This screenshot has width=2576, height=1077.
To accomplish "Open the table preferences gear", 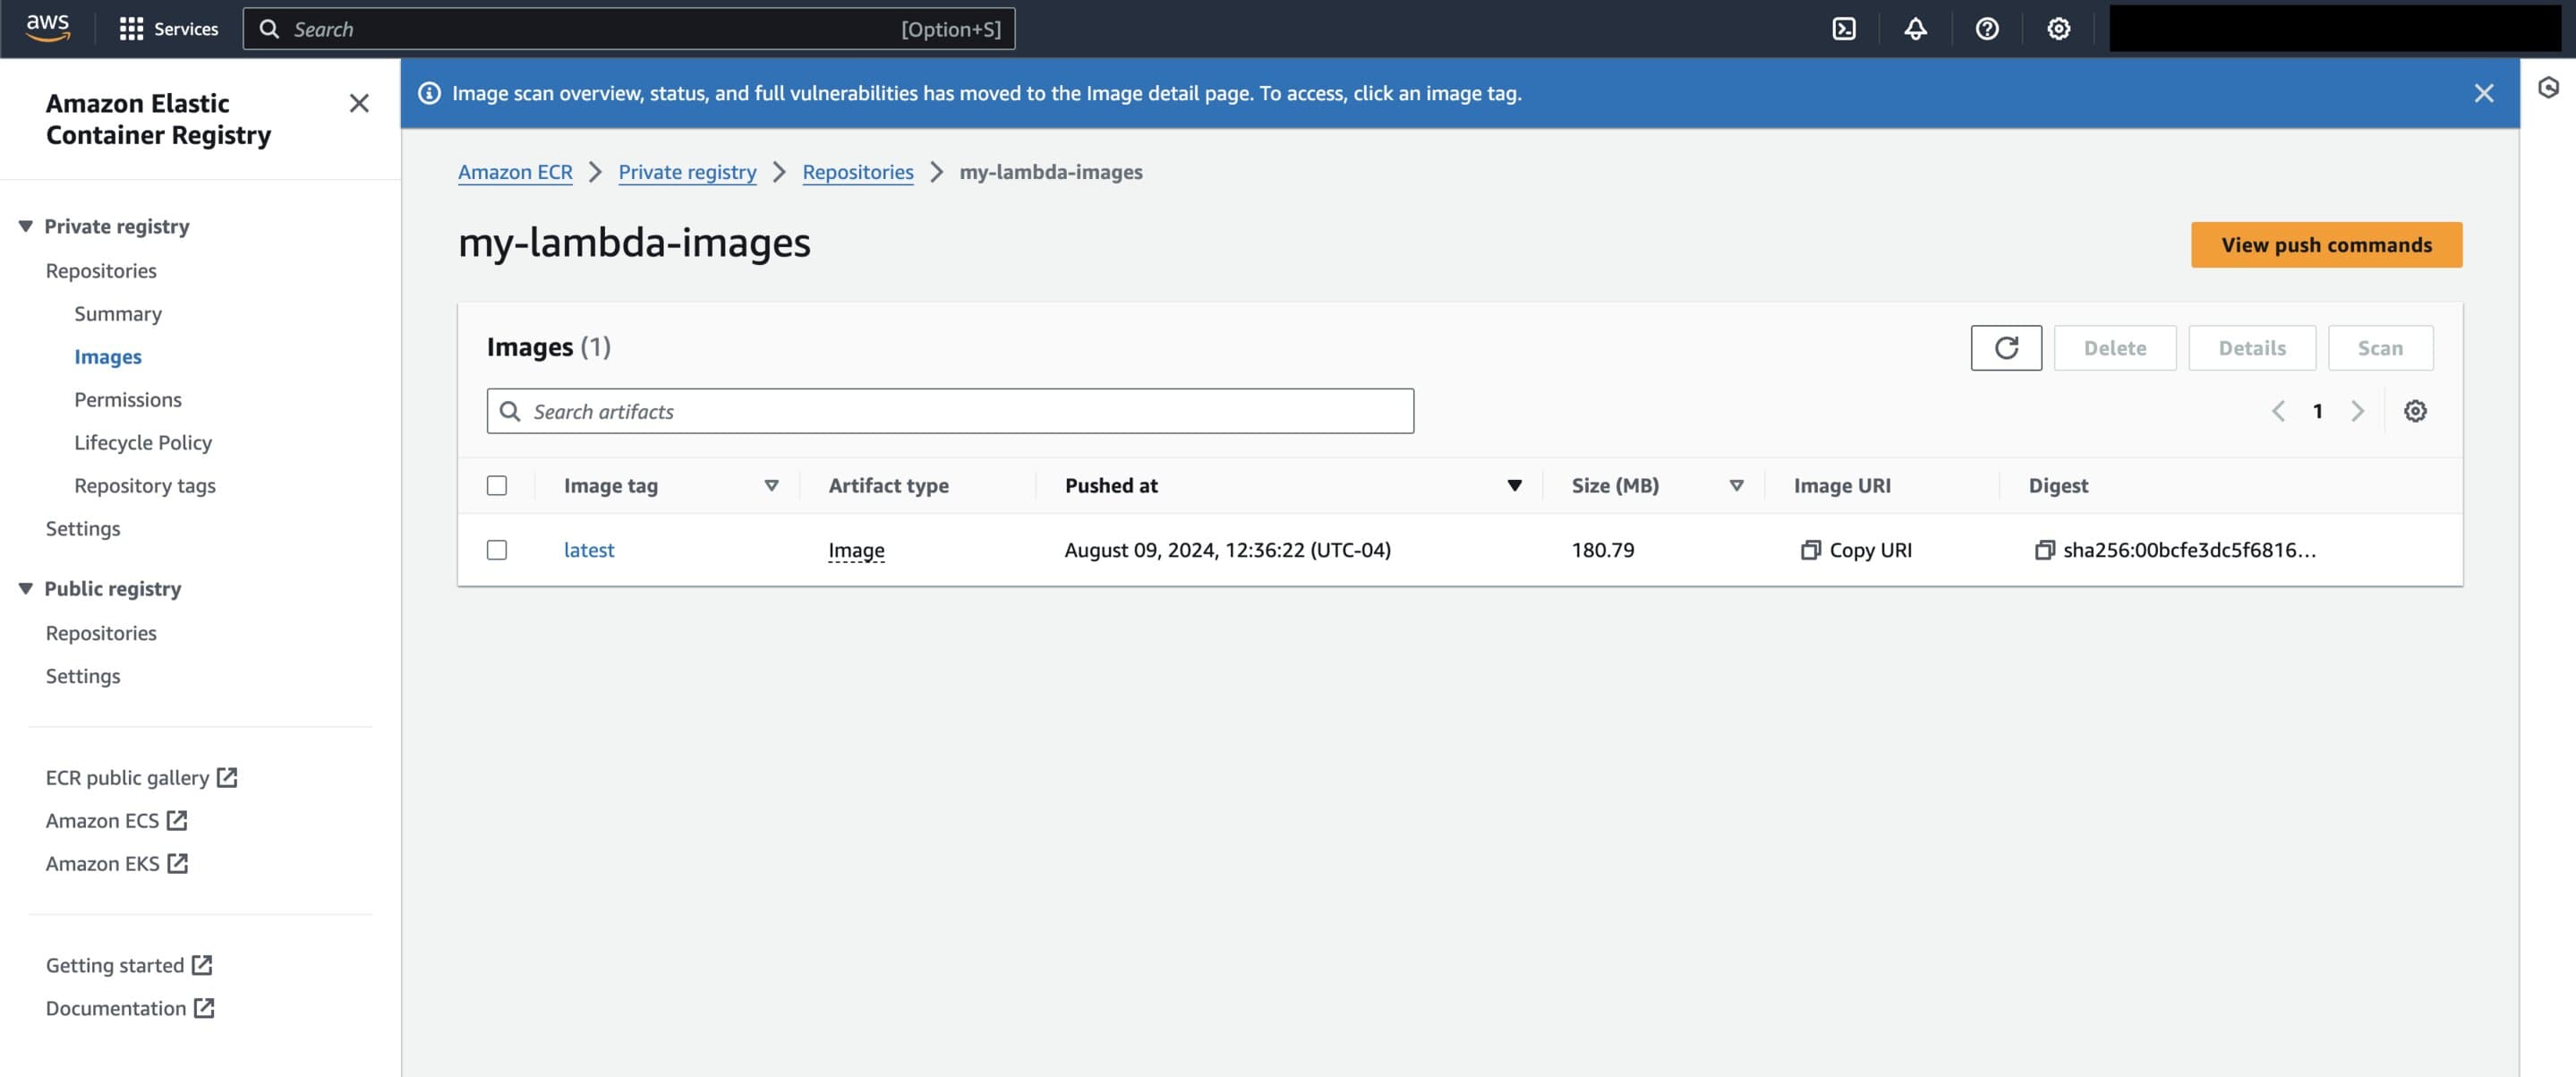I will [x=2414, y=411].
